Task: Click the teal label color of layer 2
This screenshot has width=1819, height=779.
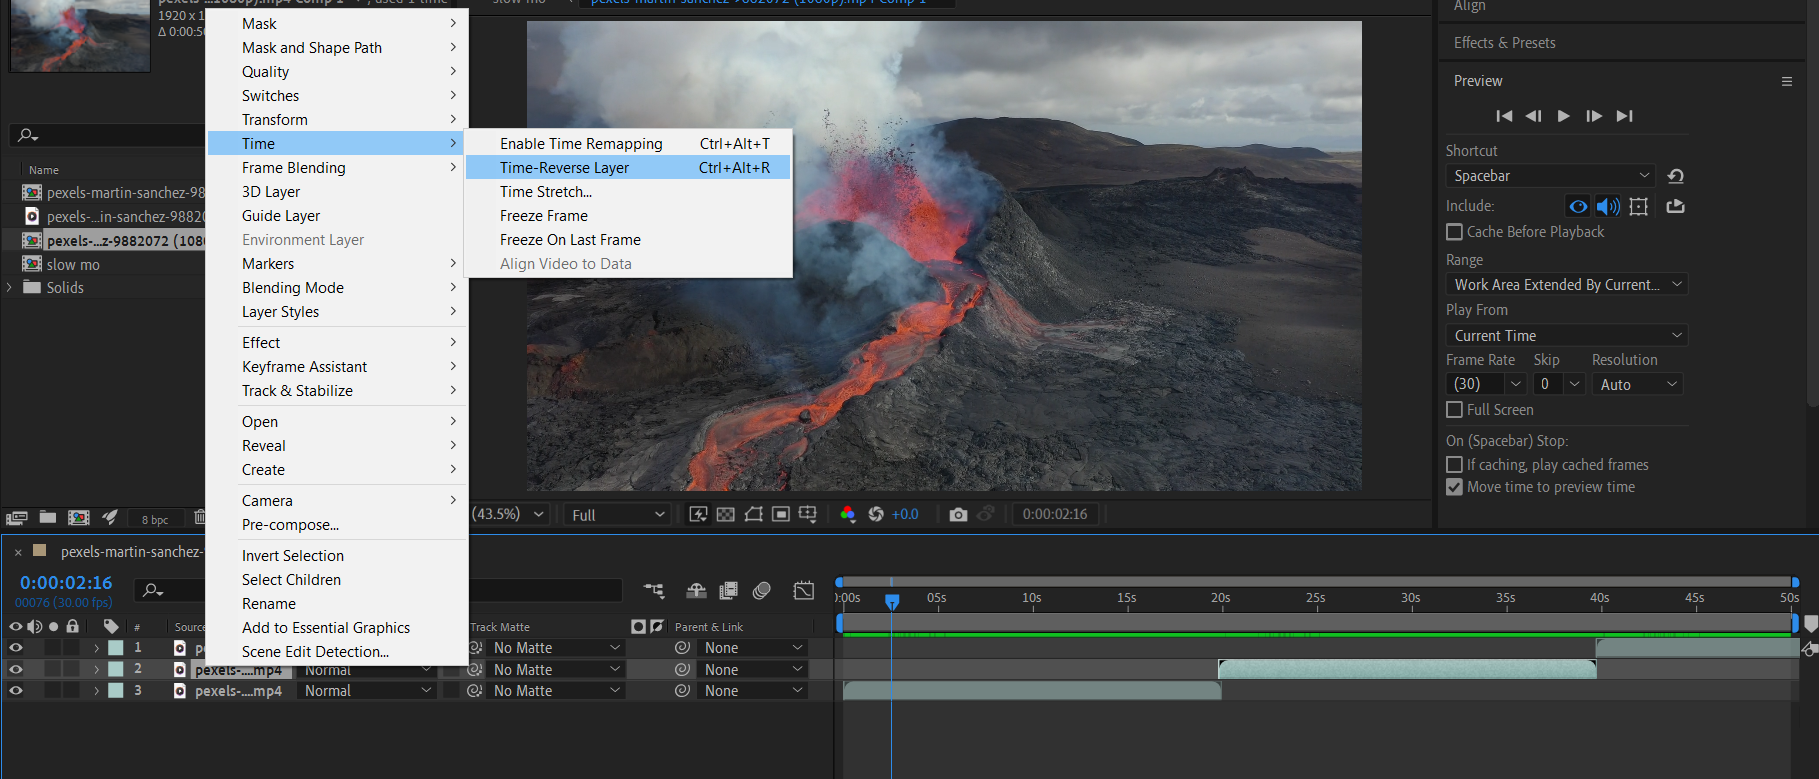Action: click(116, 669)
